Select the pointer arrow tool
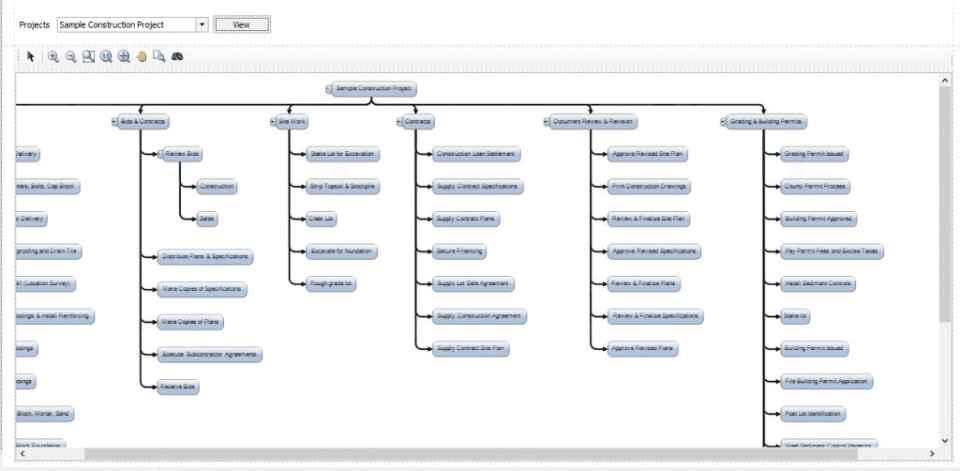The width and height of the screenshot is (960, 471). click(31, 57)
